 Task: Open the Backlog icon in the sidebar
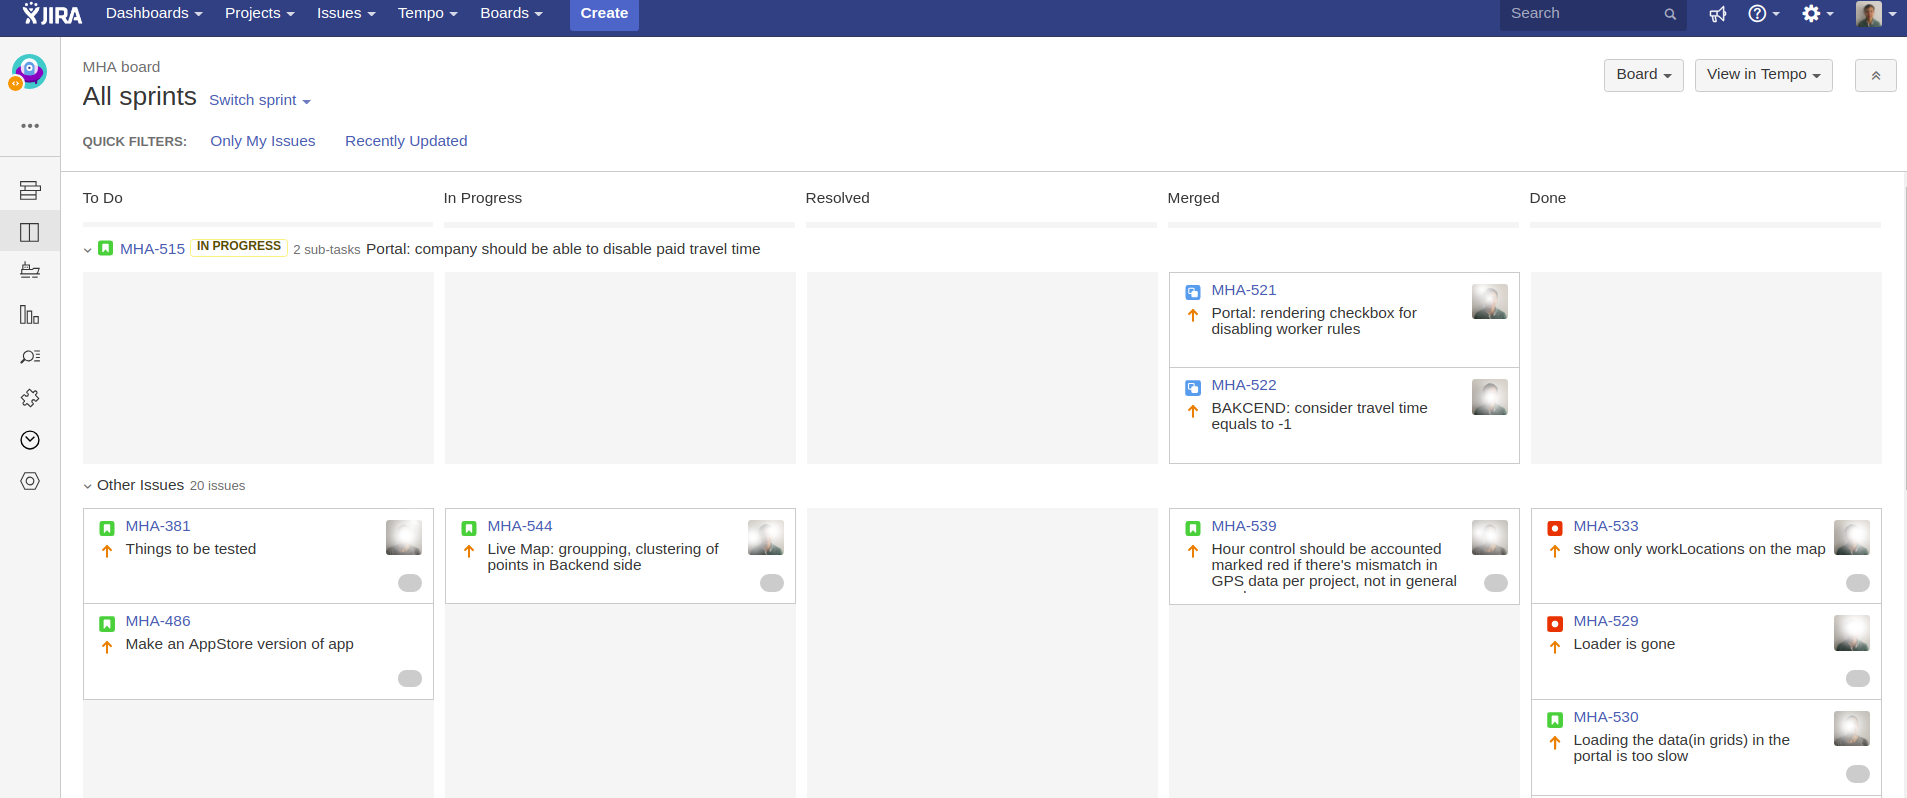(30, 190)
